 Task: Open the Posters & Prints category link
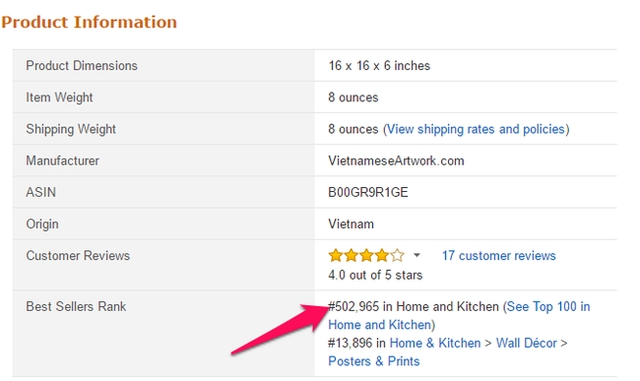tap(374, 361)
